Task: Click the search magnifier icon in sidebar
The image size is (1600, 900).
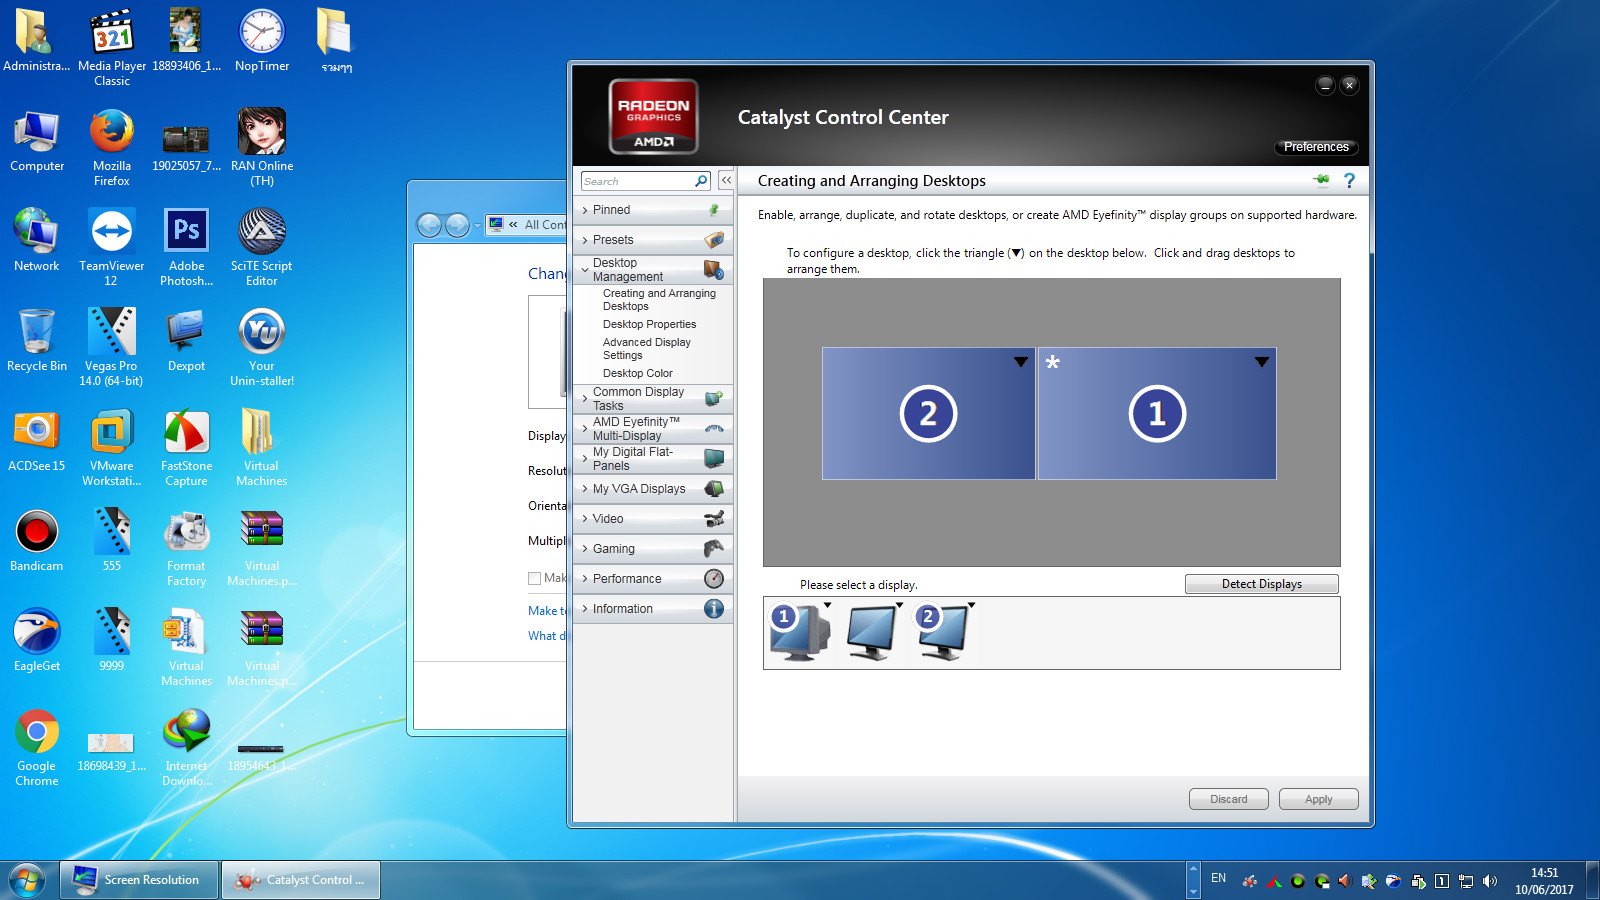Action: (701, 181)
